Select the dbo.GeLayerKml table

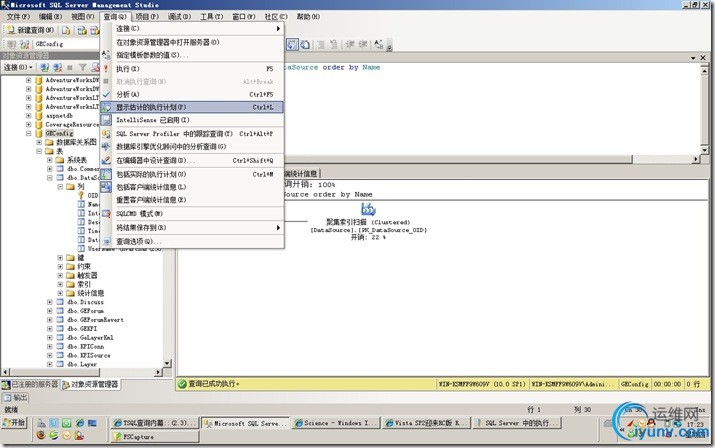tap(90, 338)
